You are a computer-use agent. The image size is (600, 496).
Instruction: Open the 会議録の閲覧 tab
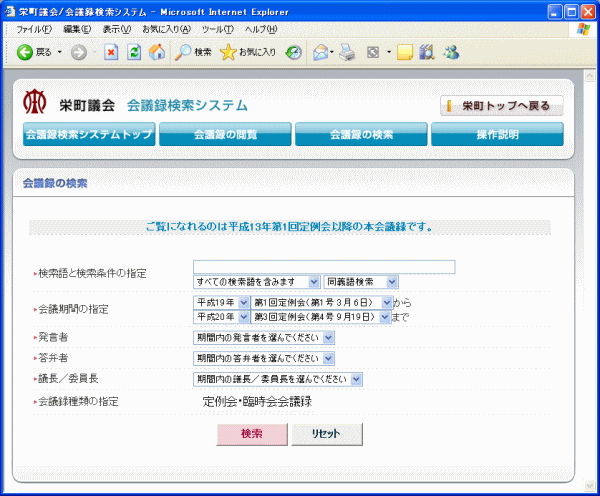225,134
